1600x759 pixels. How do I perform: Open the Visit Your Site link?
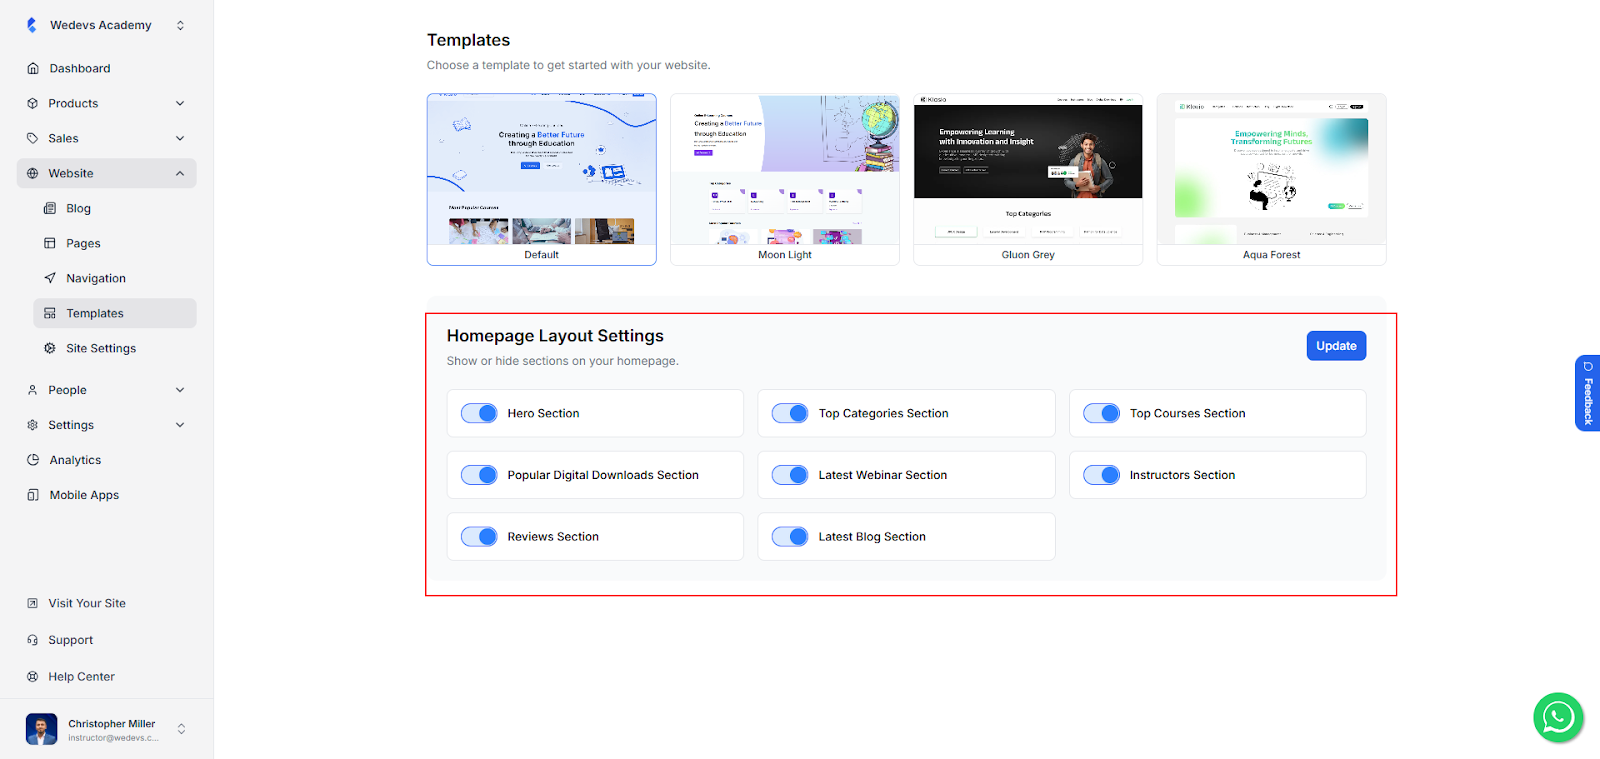pyautogui.click(x=87, y=603)
